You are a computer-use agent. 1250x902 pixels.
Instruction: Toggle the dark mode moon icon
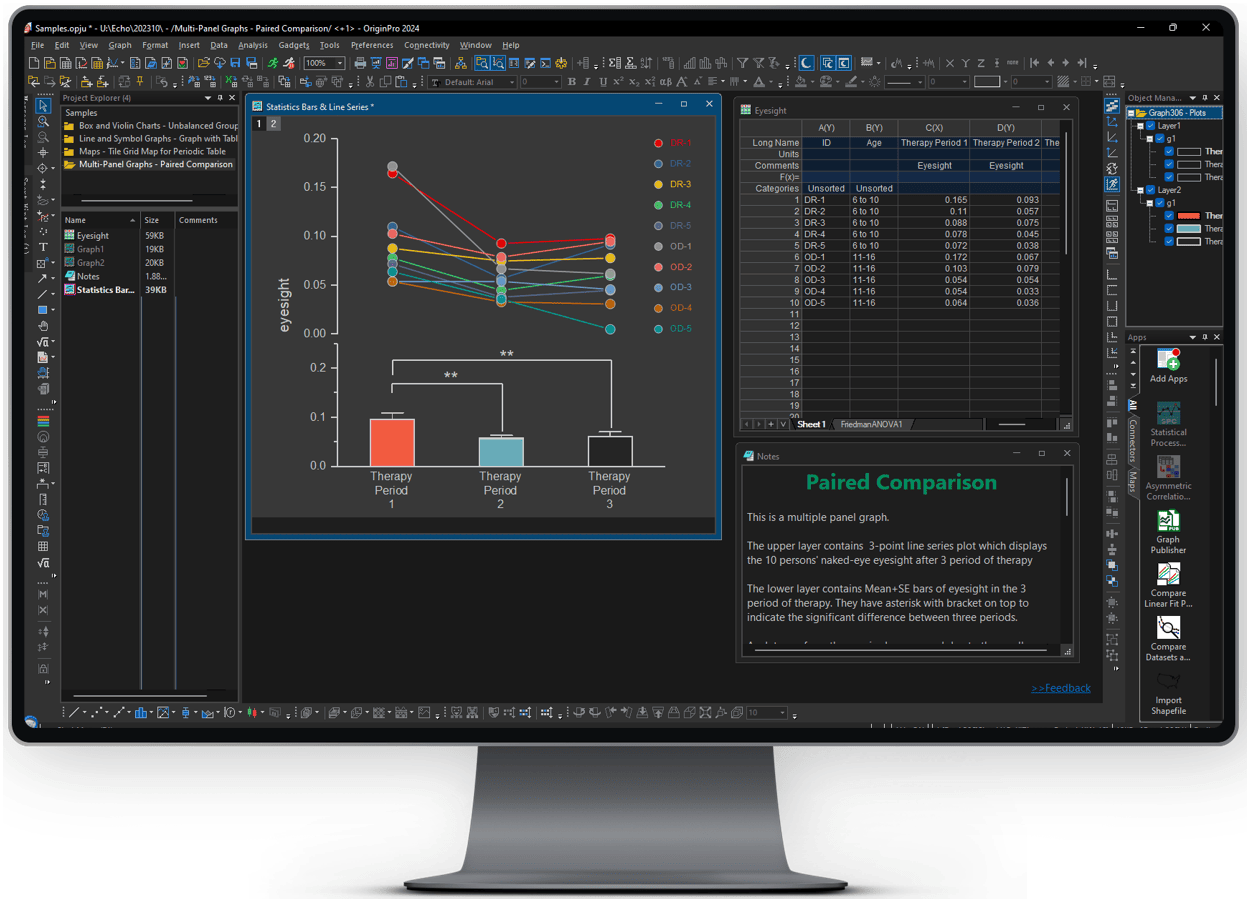pos(806,63)
